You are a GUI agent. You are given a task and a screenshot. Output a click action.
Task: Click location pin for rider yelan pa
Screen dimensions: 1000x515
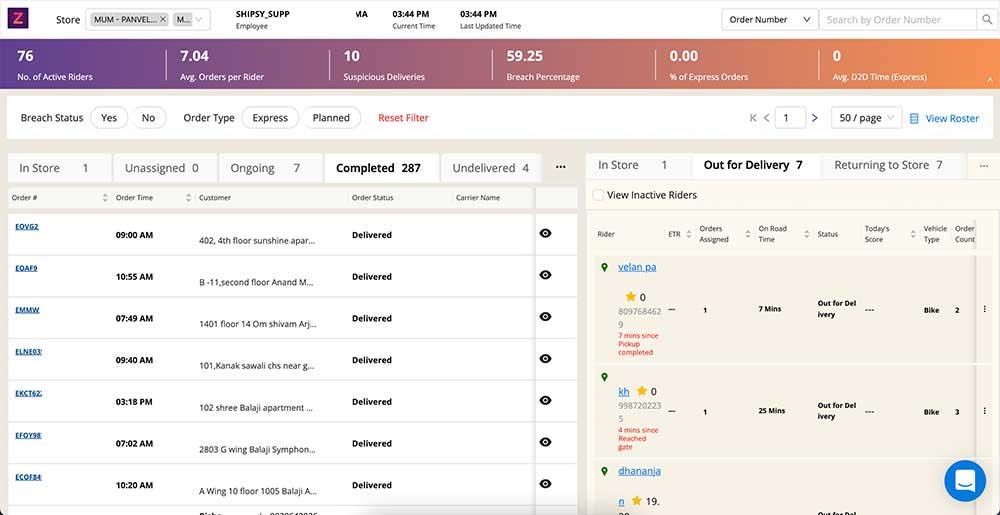point(605,267)
